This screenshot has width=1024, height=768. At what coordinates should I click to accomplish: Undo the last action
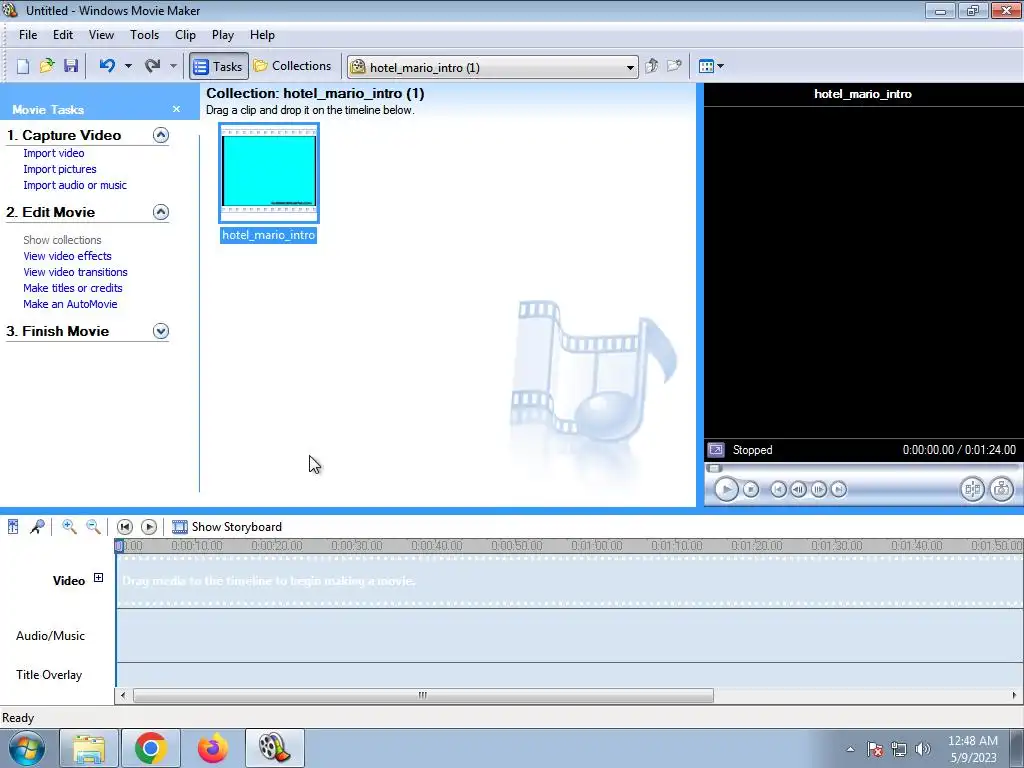[107, 66]
